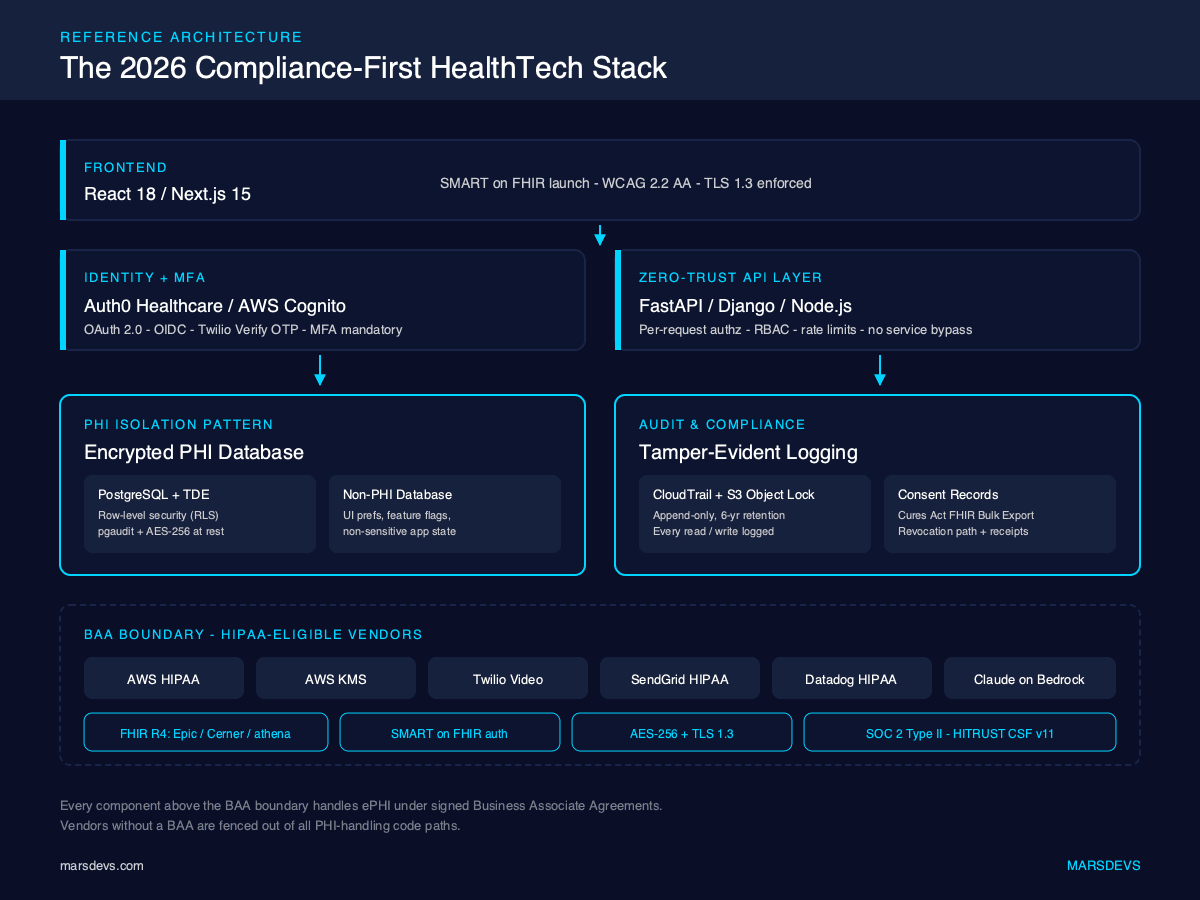Viewport: 1200px width, 900px height.
Task: Select the Tamper-Evident Logging heading
Action: click(748, 452)
